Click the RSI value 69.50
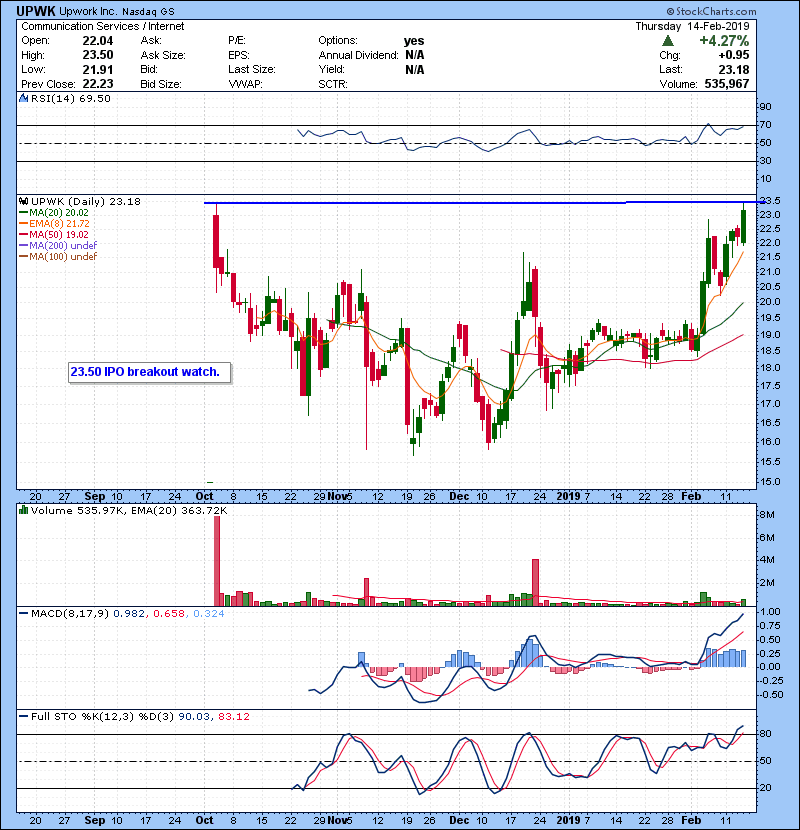 click(96, 98)
